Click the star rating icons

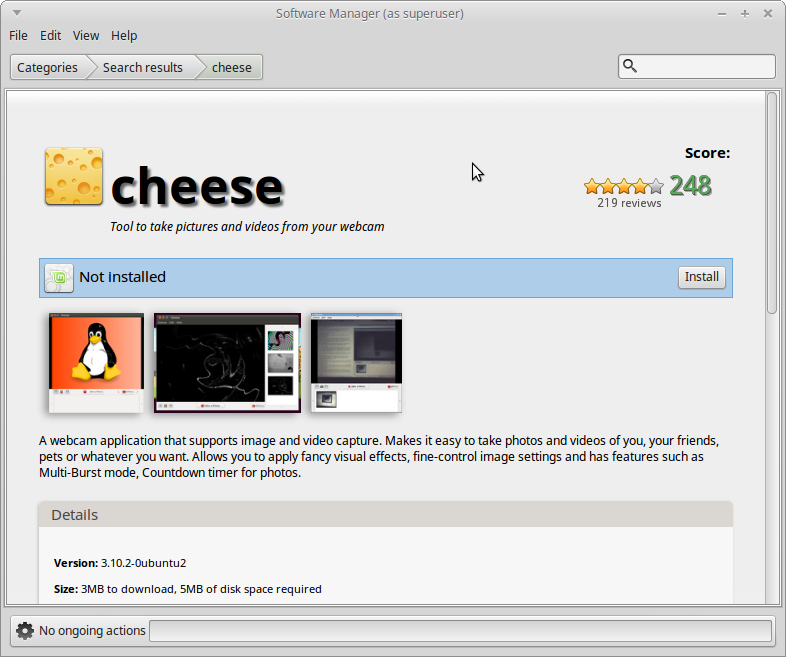point(624,186)
